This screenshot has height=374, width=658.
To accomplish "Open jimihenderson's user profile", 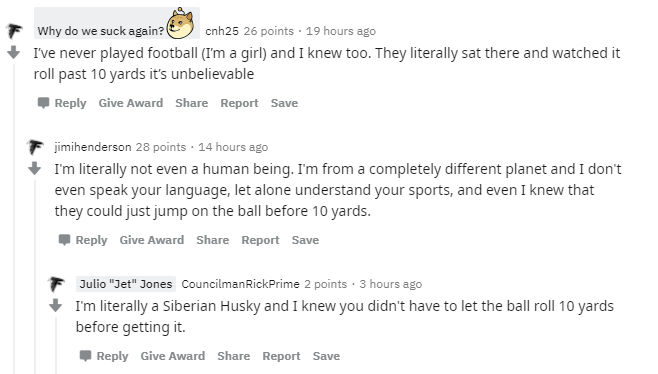I will click(x=93, y=147).
